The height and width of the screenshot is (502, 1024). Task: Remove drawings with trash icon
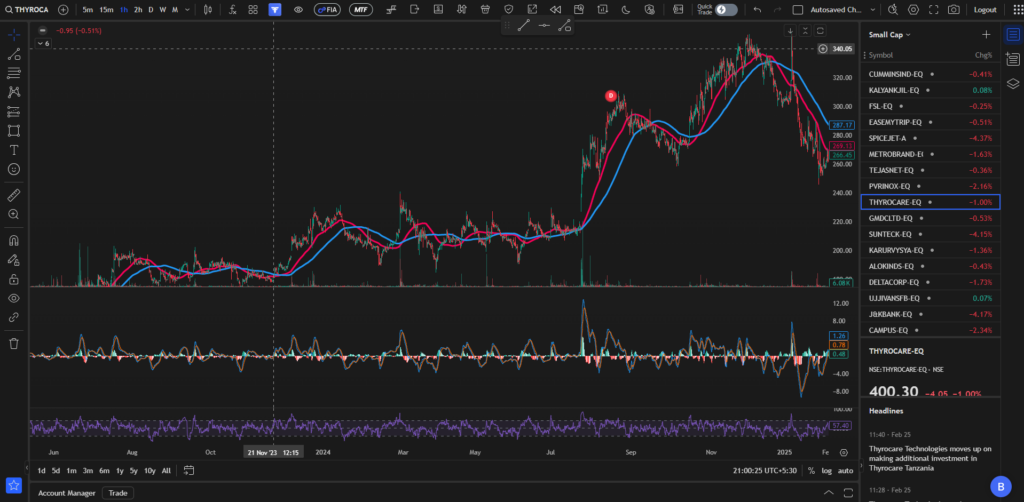[x=14, y=343]
